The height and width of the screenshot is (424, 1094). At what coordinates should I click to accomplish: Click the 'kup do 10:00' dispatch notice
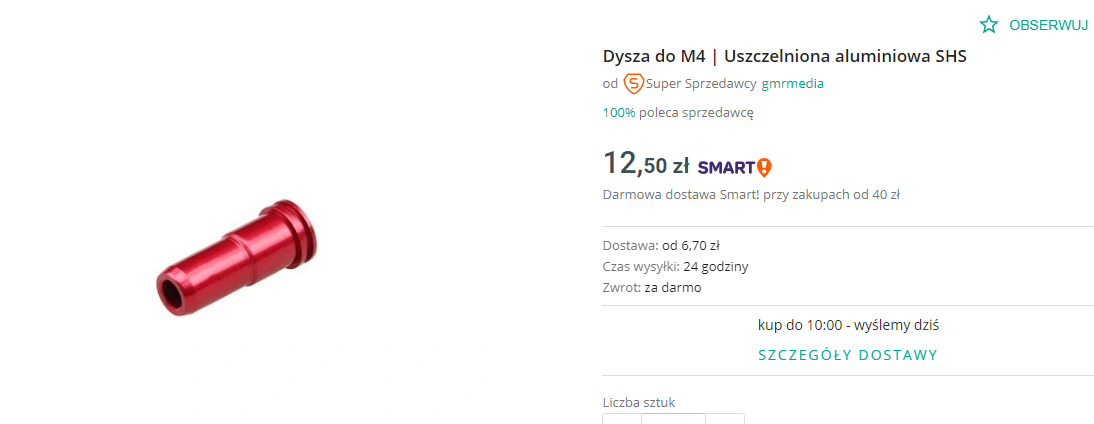848,325
